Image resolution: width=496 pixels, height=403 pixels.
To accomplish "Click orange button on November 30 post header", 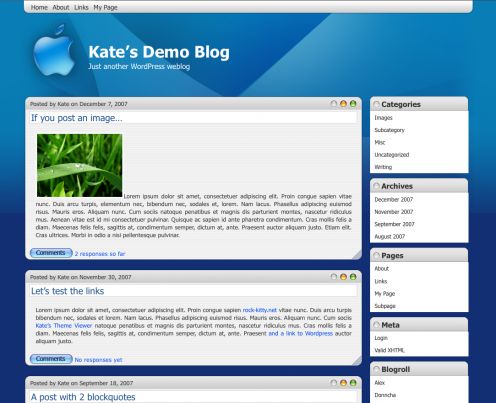I will (343, 277).
